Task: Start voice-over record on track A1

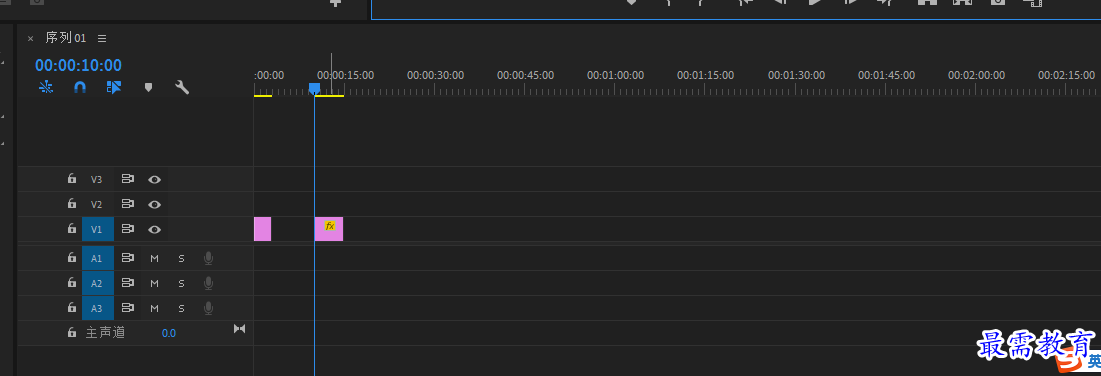Action: pos(208,259)
